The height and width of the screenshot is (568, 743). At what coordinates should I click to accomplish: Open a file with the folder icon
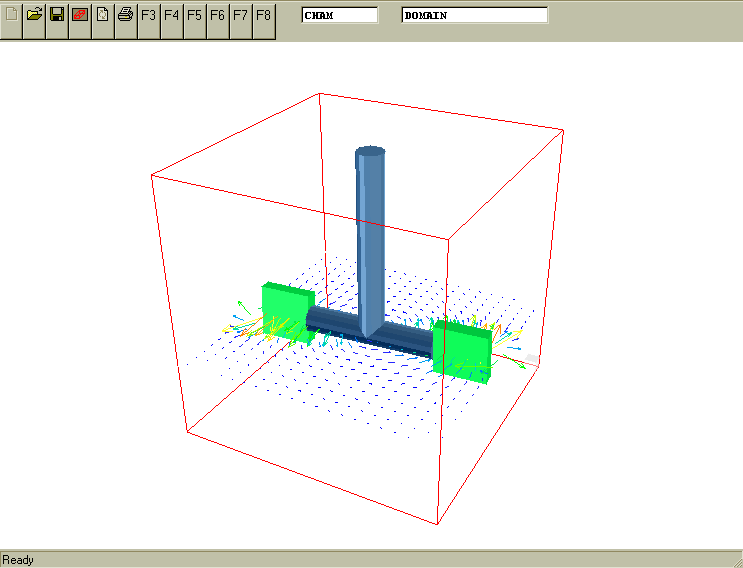click(x=34, y=15)
